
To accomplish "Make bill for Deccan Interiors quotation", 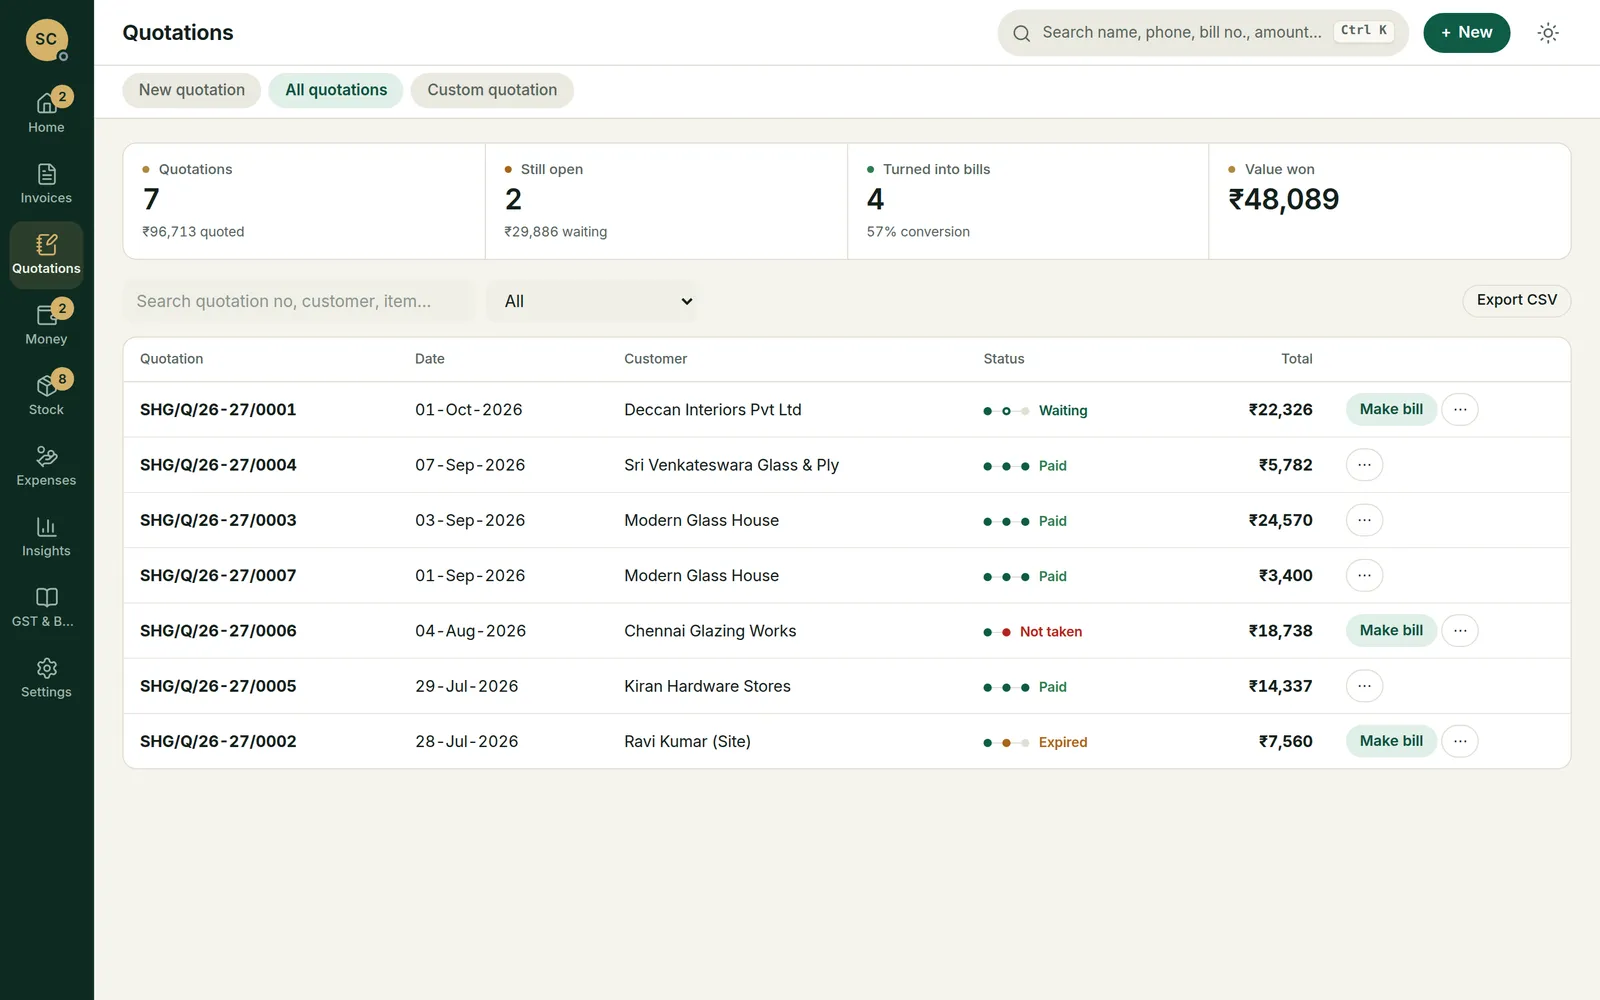I will click(1391, 410).
